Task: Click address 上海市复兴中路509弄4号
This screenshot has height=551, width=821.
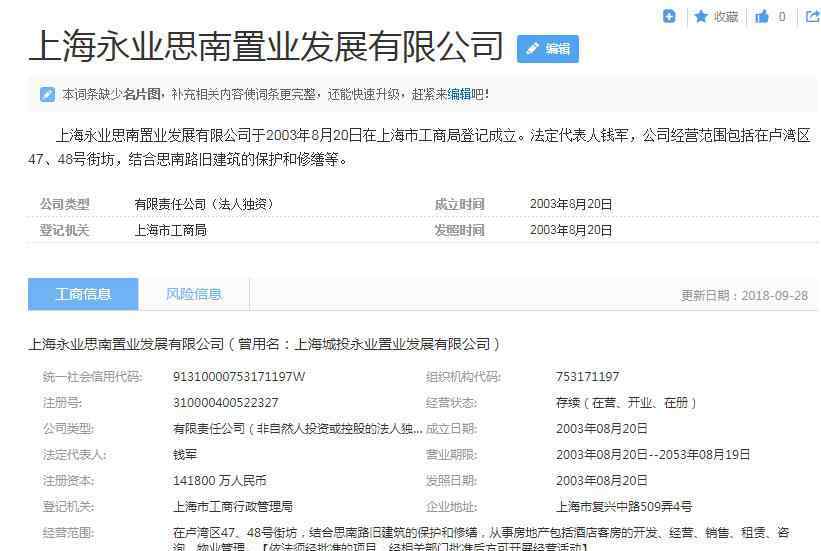Action: 624,506
